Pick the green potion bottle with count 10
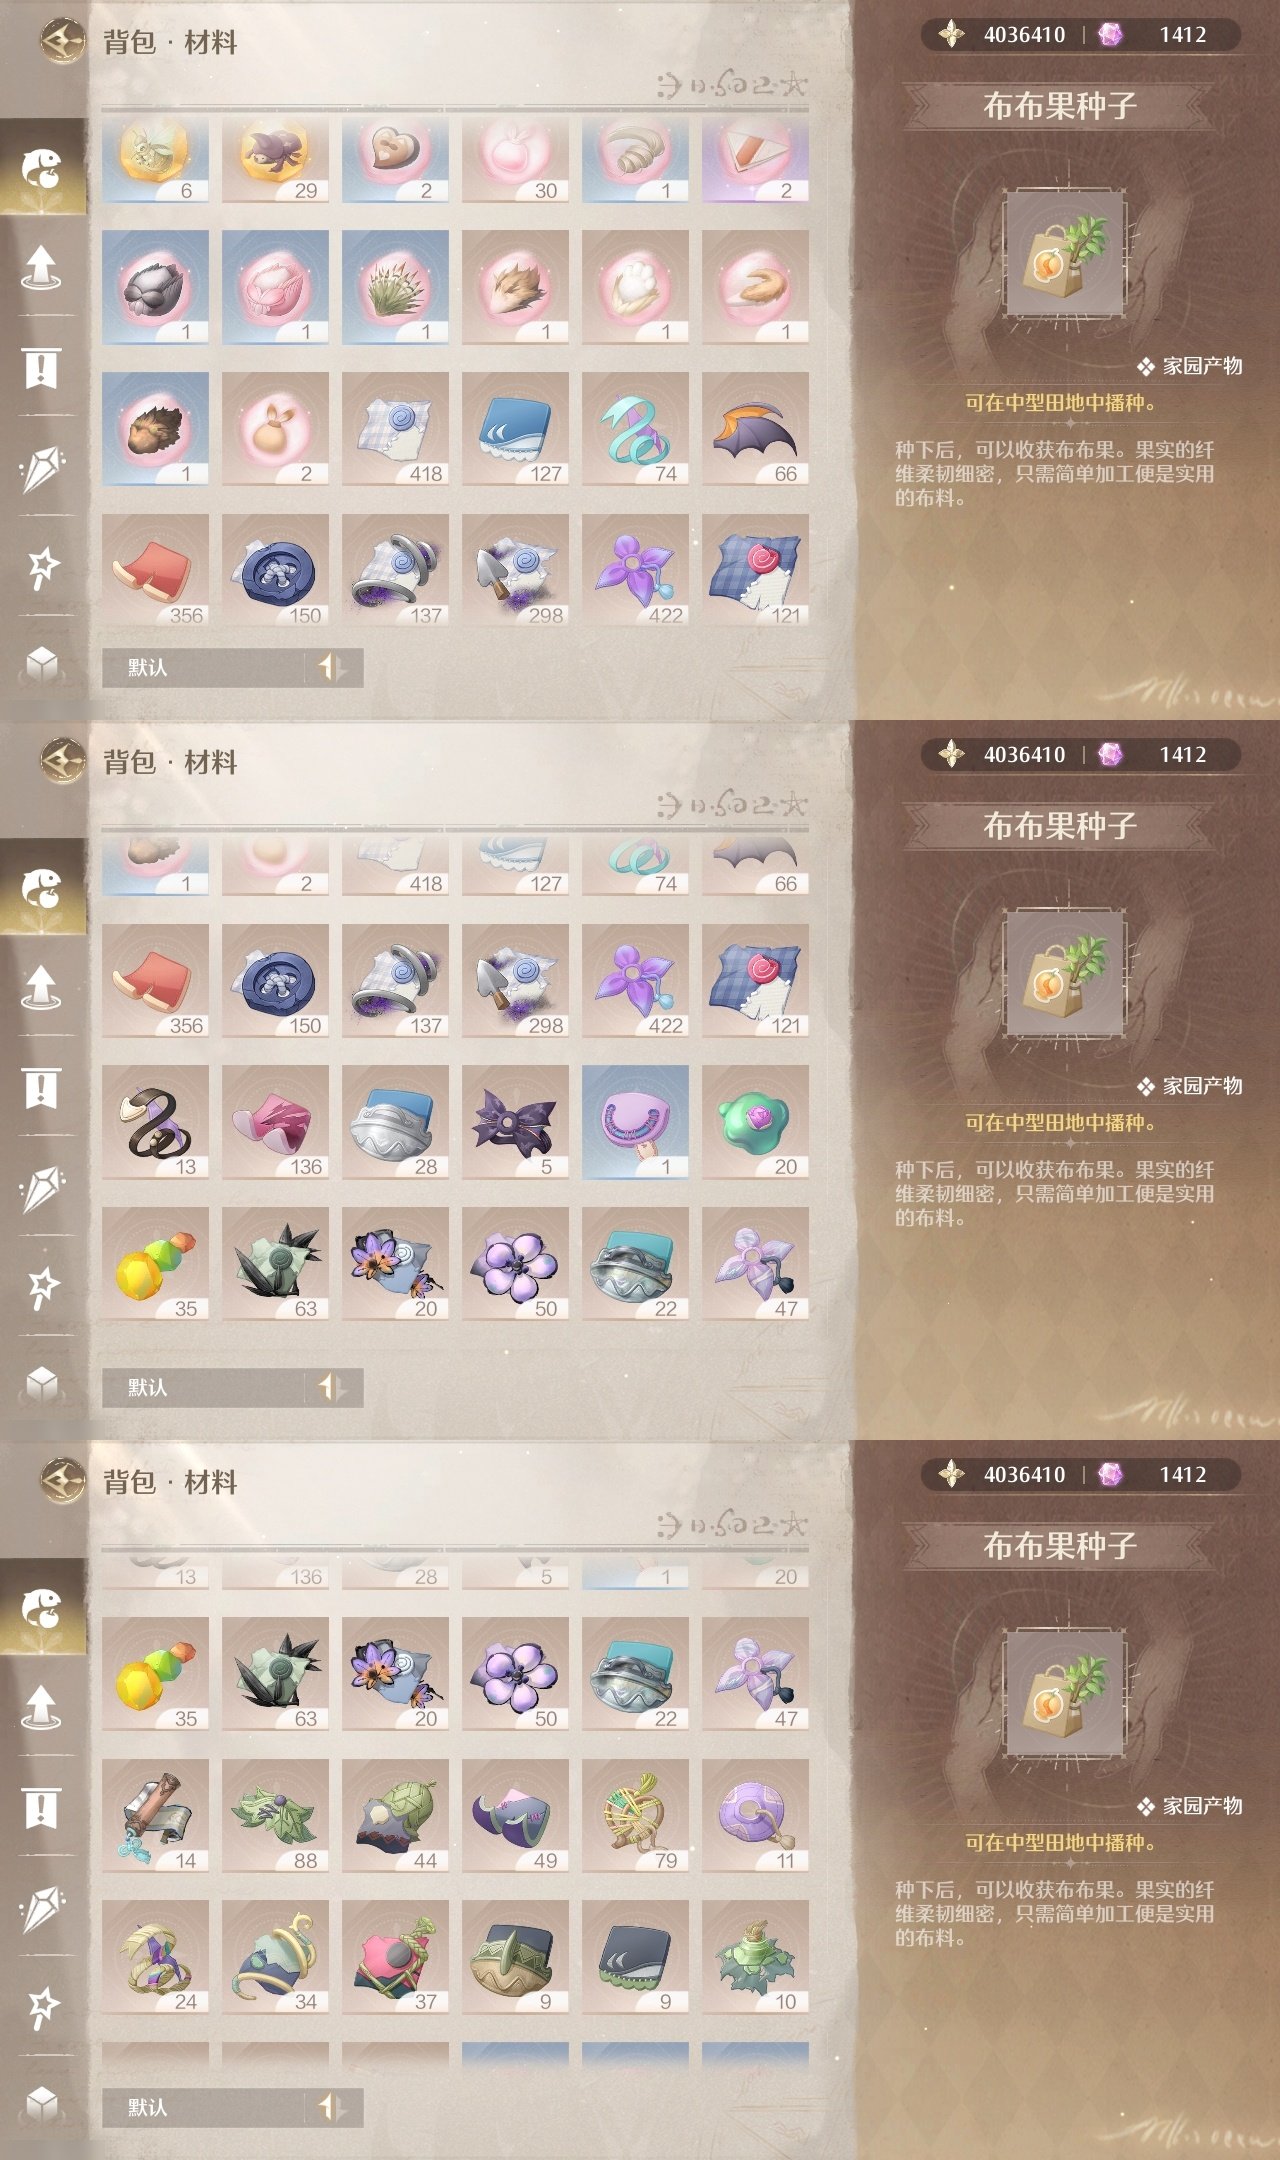1280x2160 pixels. pos(755,1957)
